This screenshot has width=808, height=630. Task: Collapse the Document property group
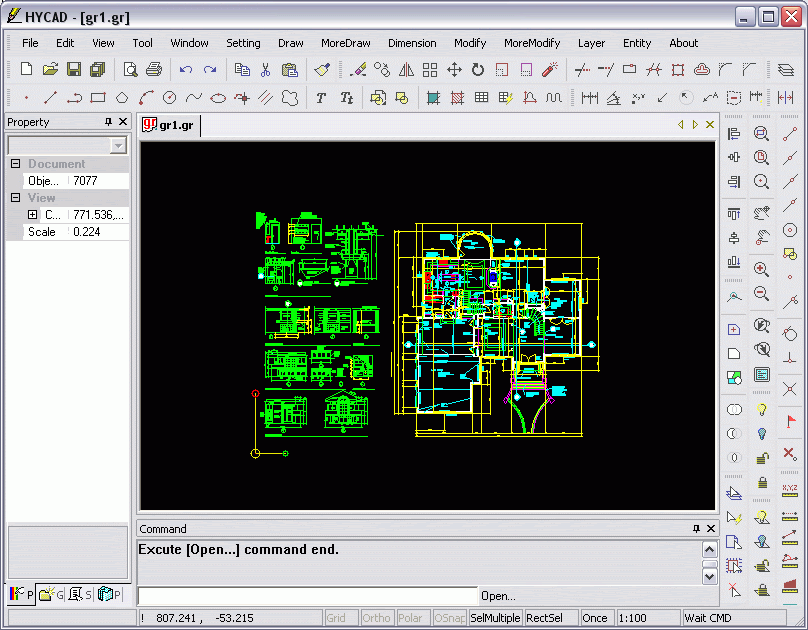coord(16,164)
